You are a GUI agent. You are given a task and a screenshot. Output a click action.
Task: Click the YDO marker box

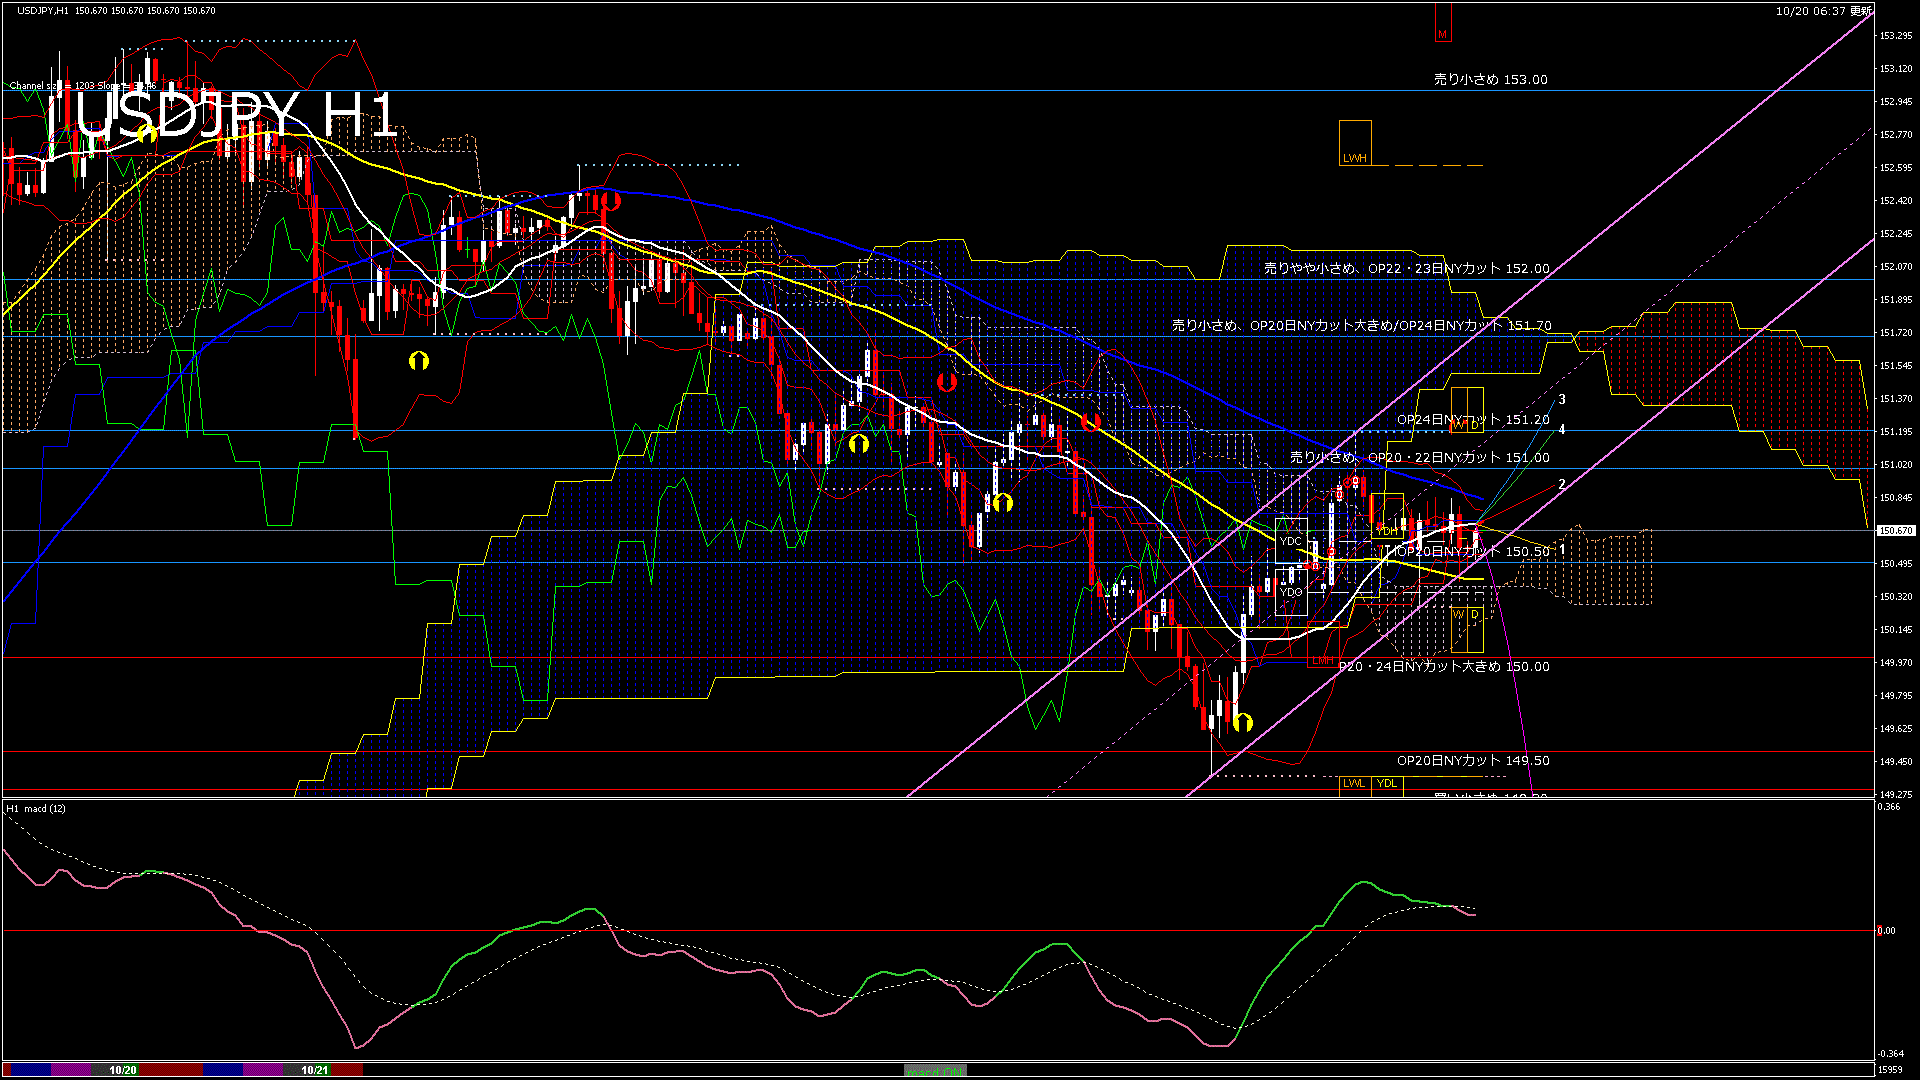1291,592
